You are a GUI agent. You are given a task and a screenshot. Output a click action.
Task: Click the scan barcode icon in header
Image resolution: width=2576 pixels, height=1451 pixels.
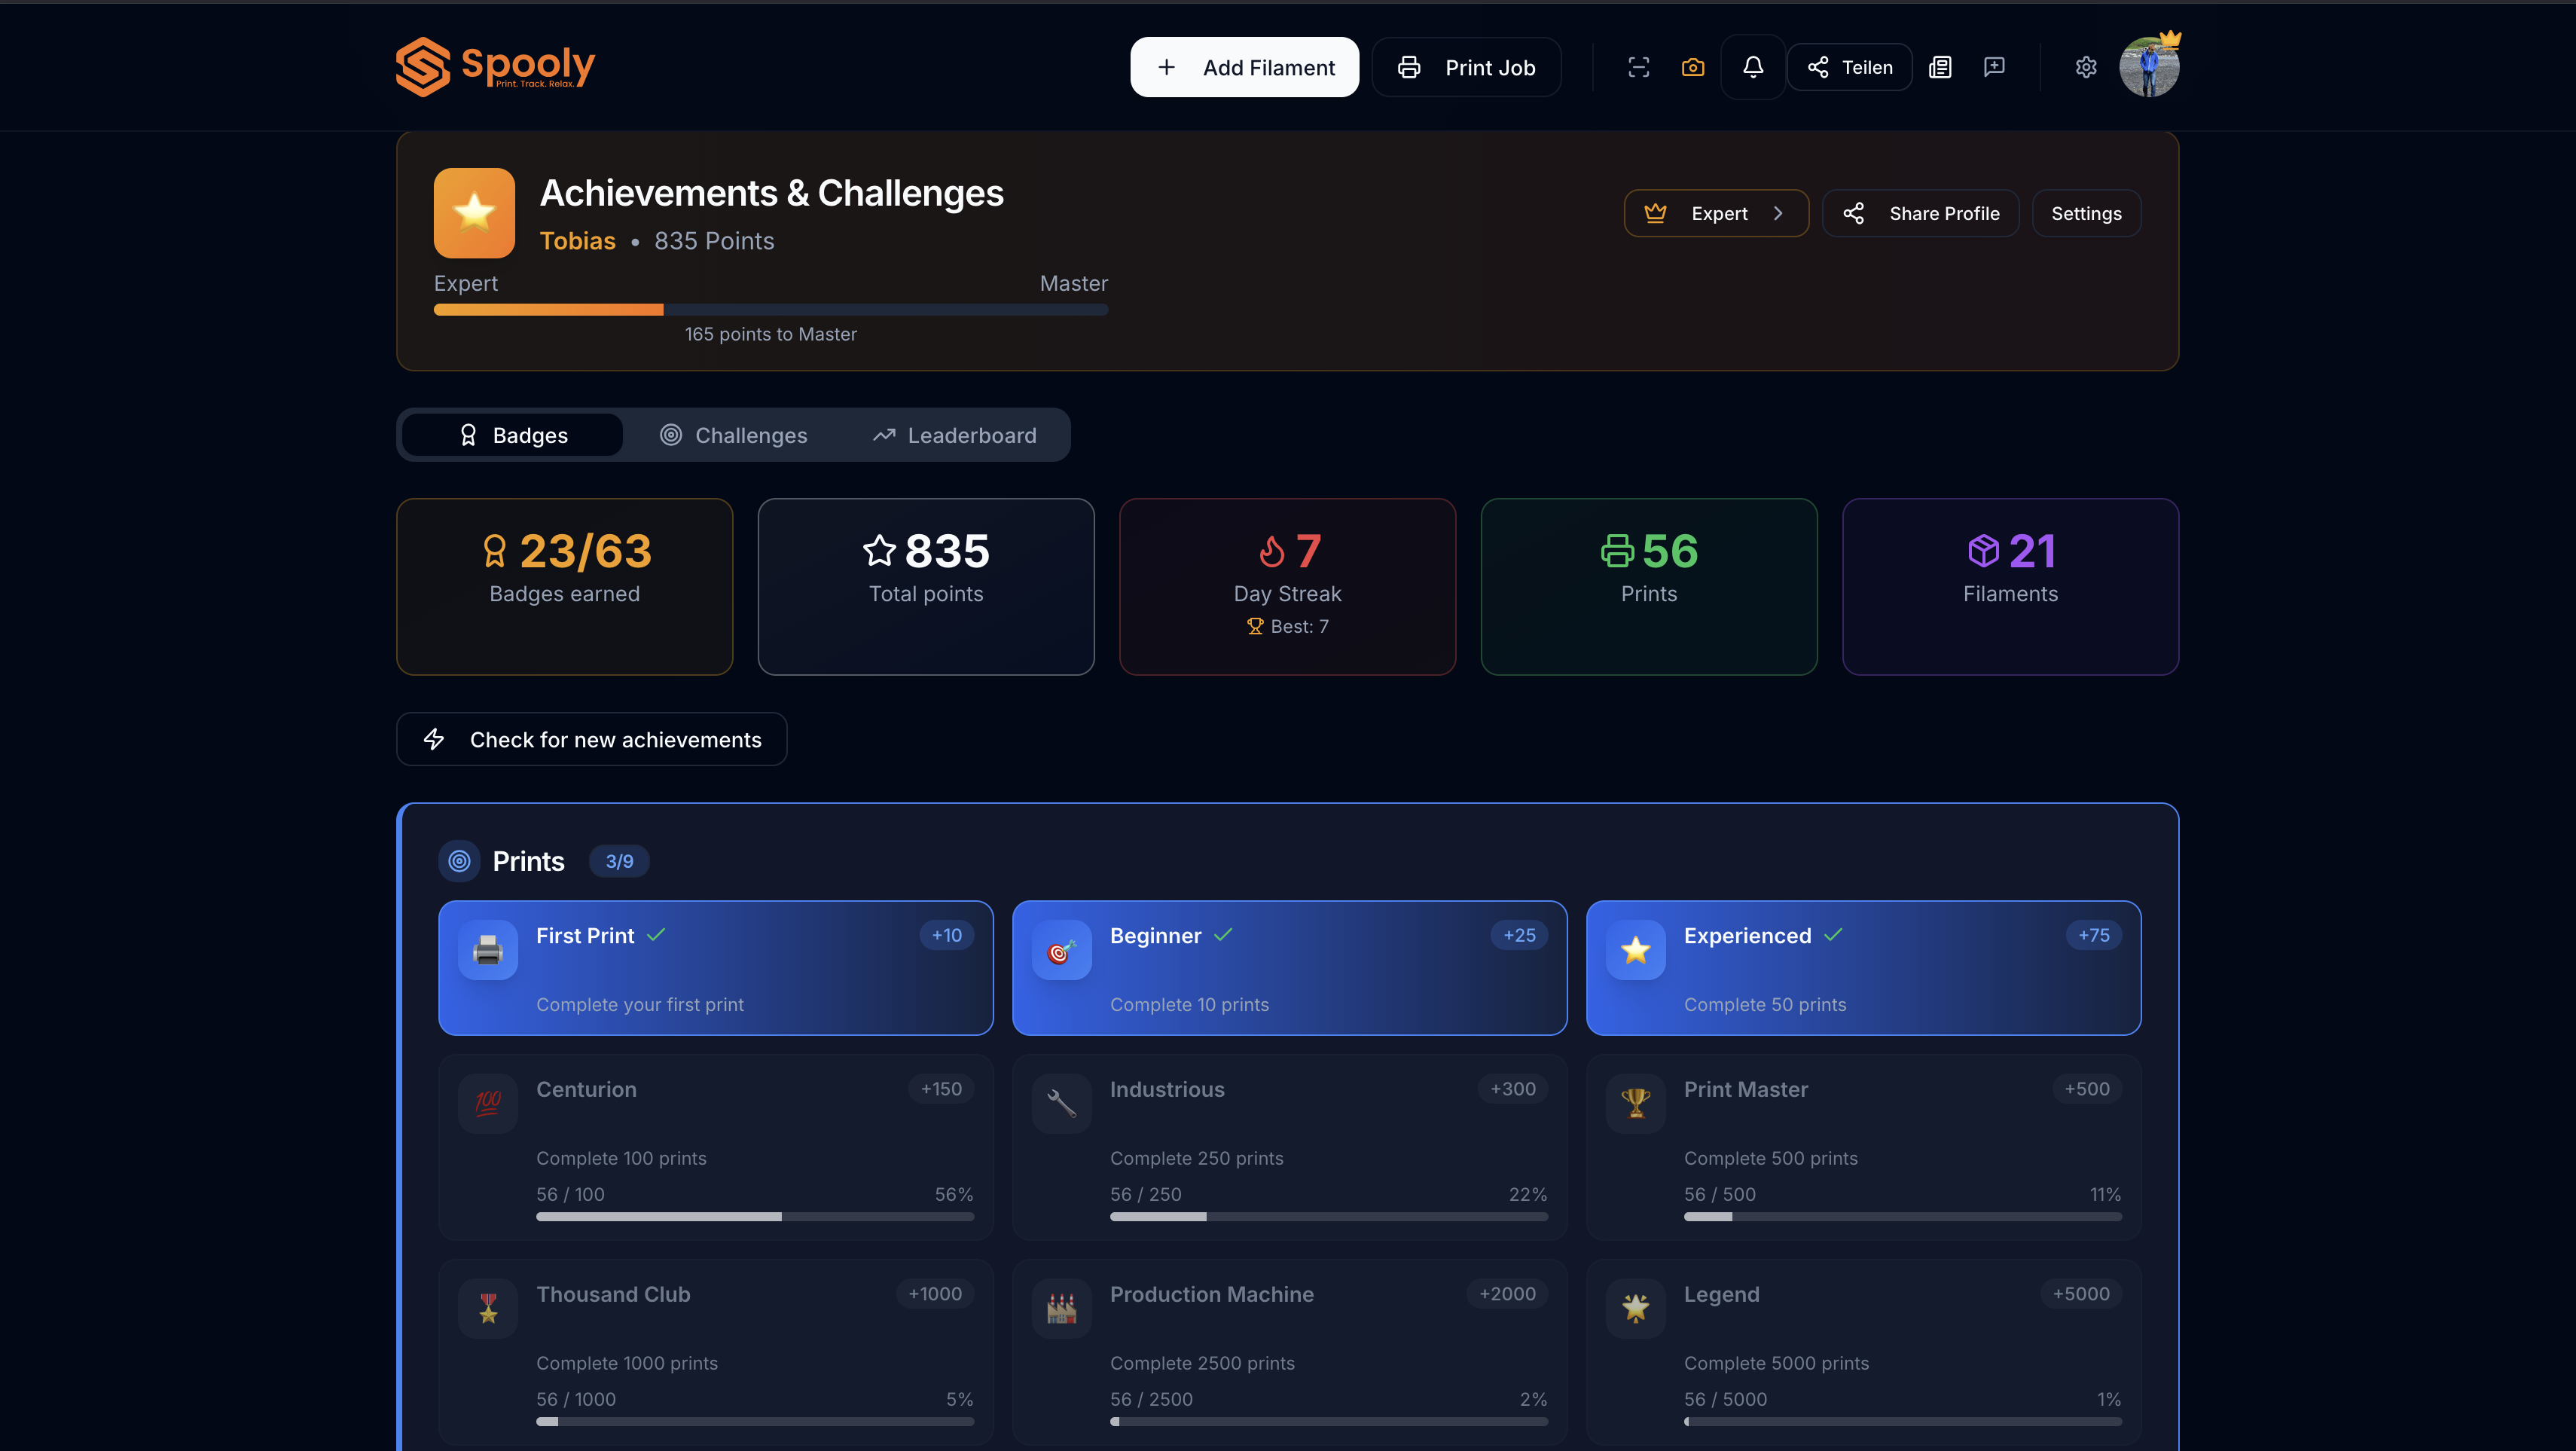coord(1638,67)
